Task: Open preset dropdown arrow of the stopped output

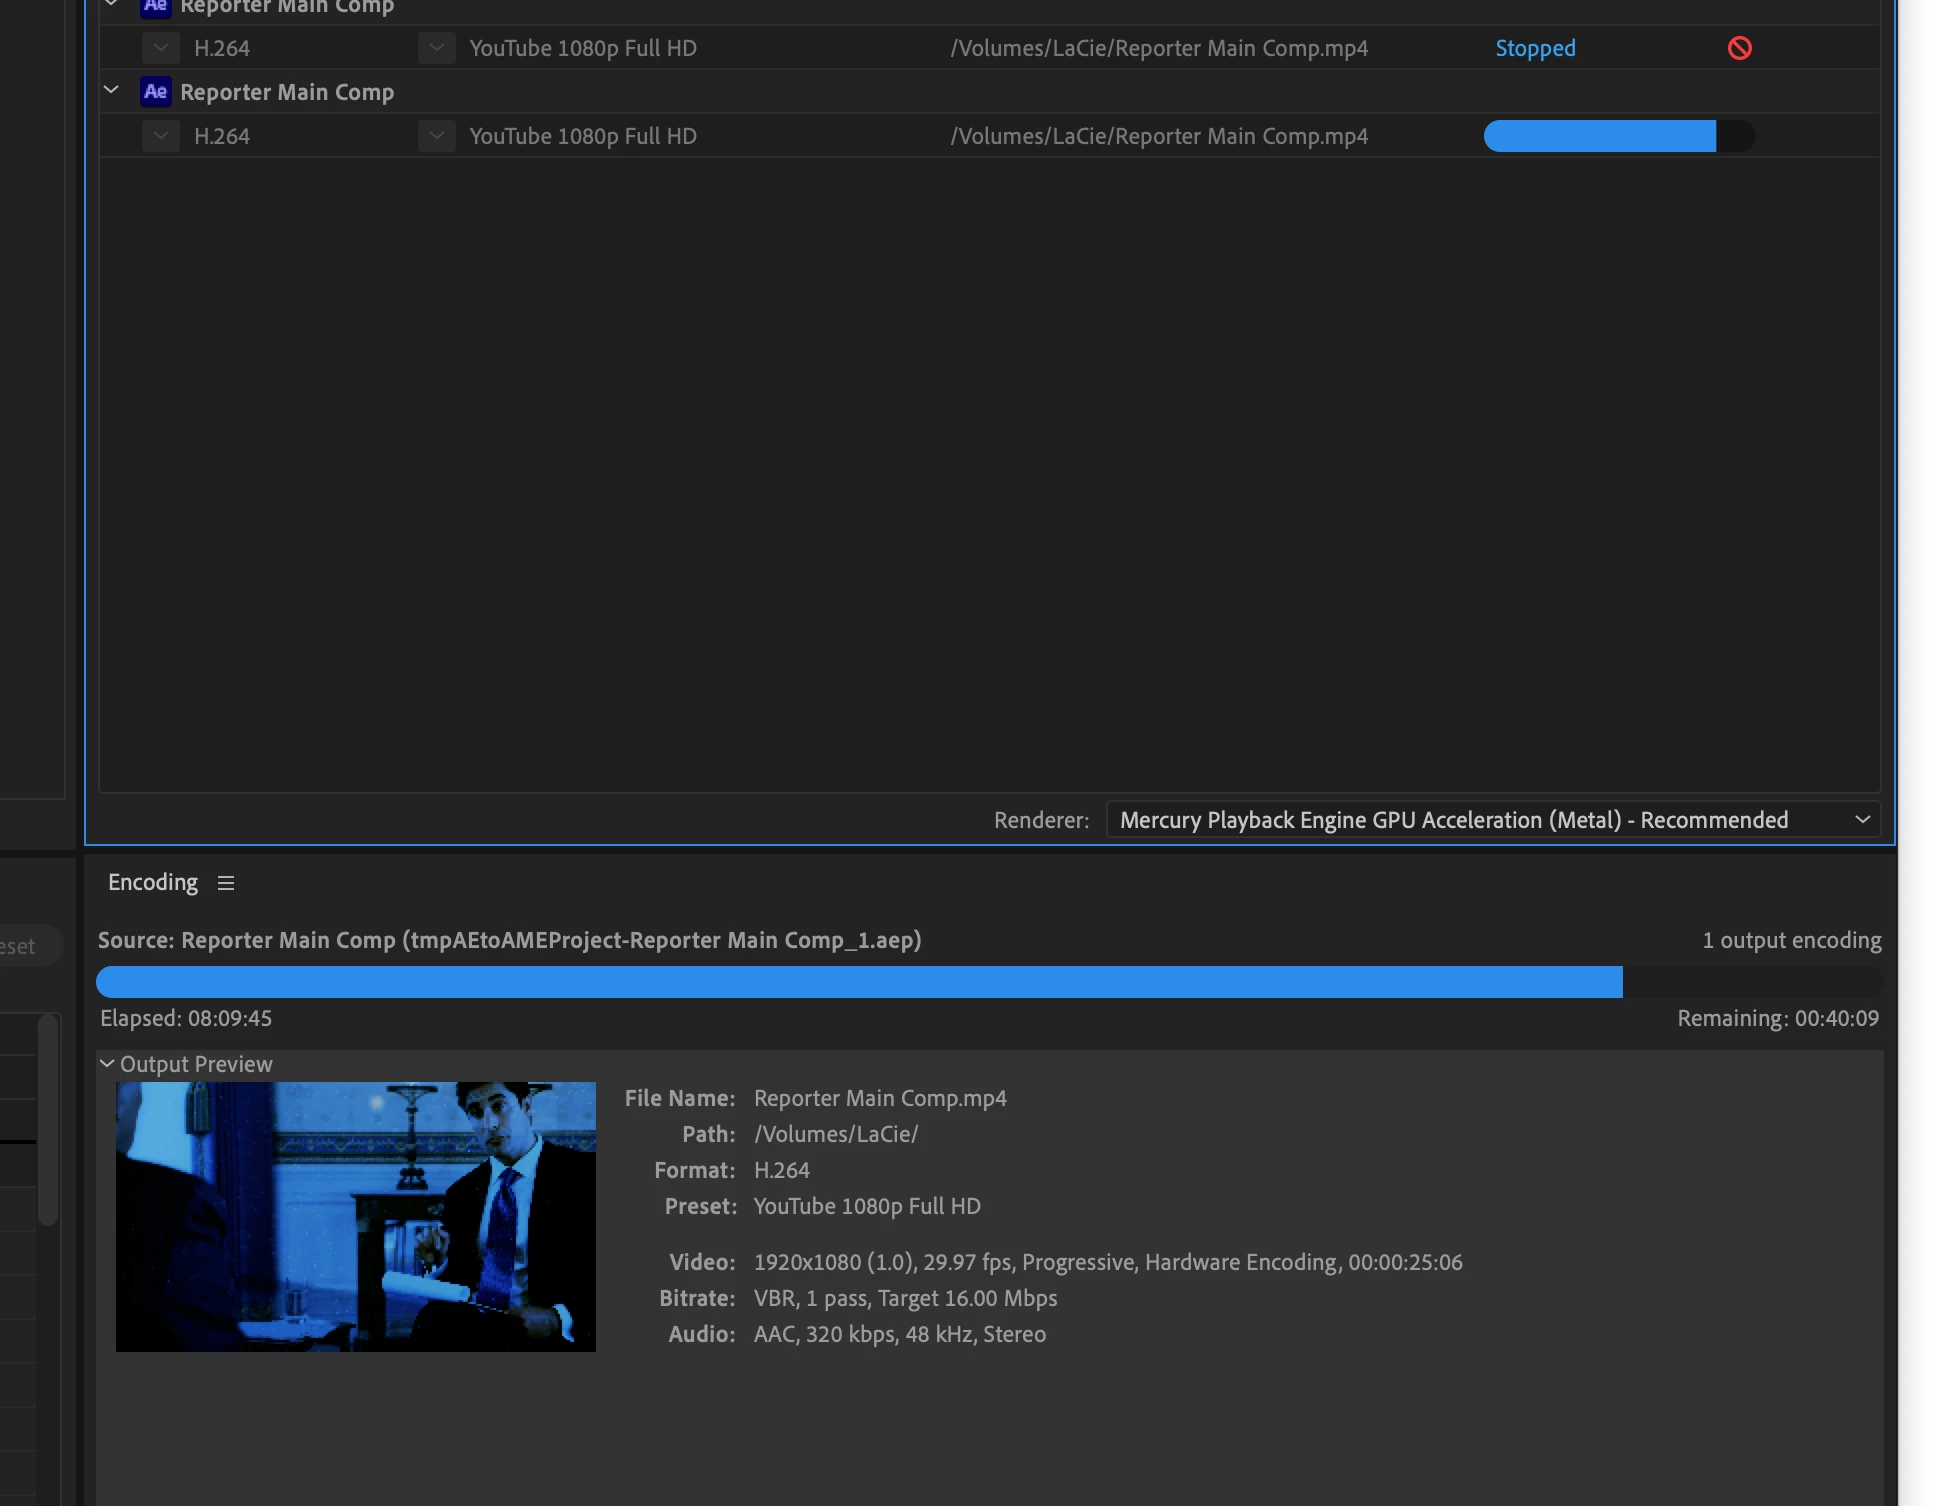Action: [437, 48]
